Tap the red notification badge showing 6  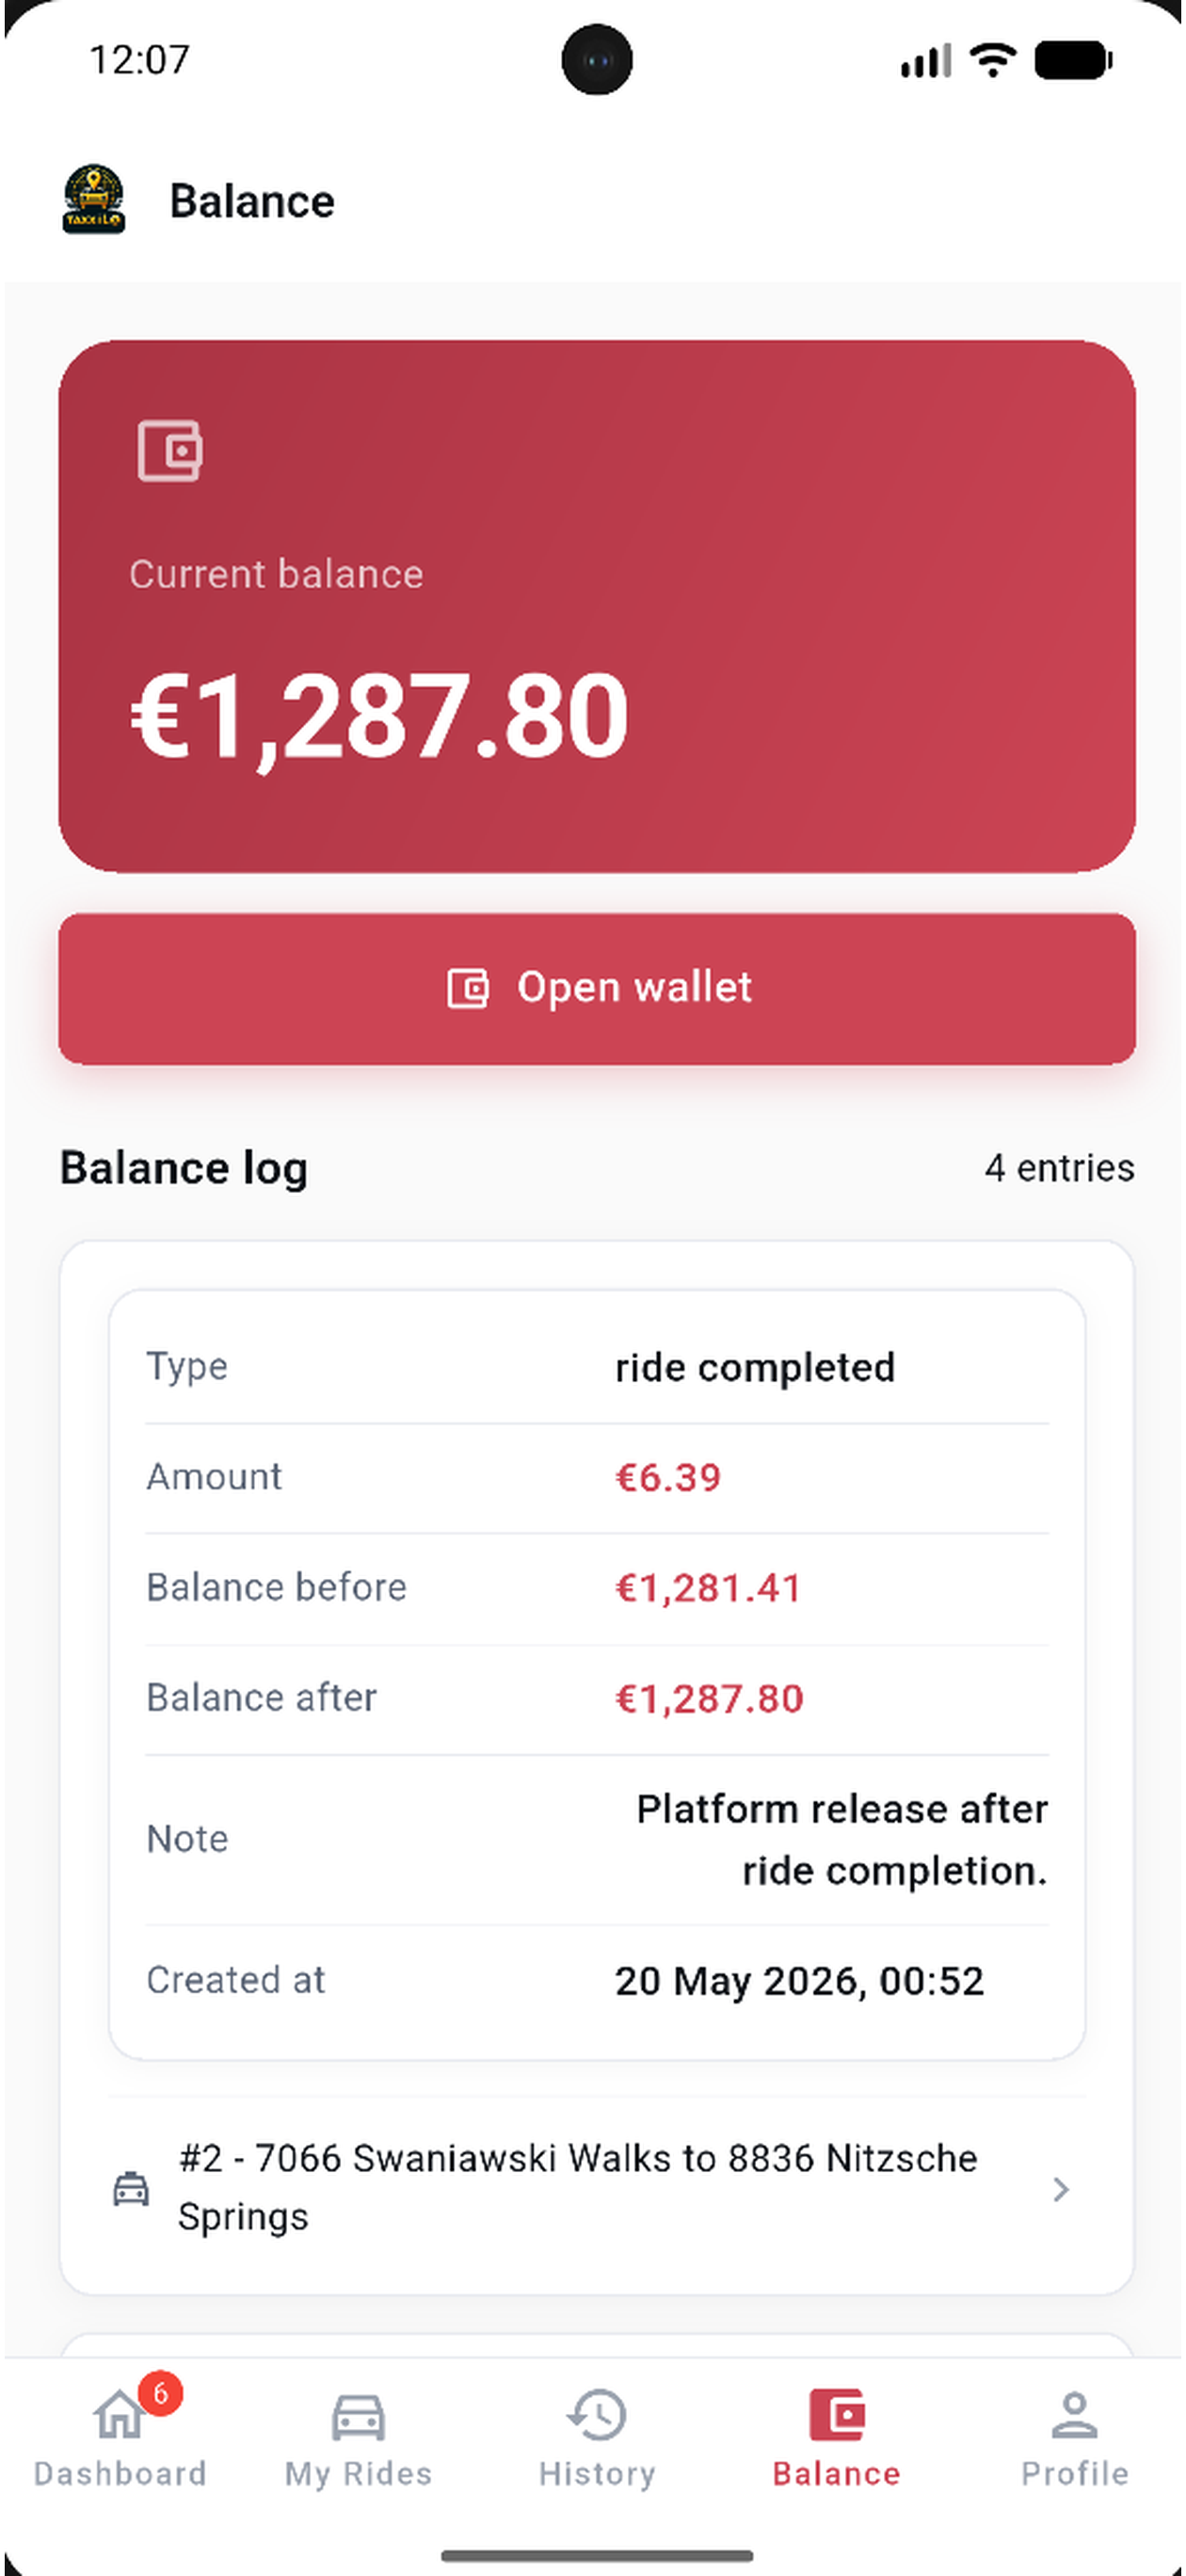pyautogui.click(x=160, y=2394)
